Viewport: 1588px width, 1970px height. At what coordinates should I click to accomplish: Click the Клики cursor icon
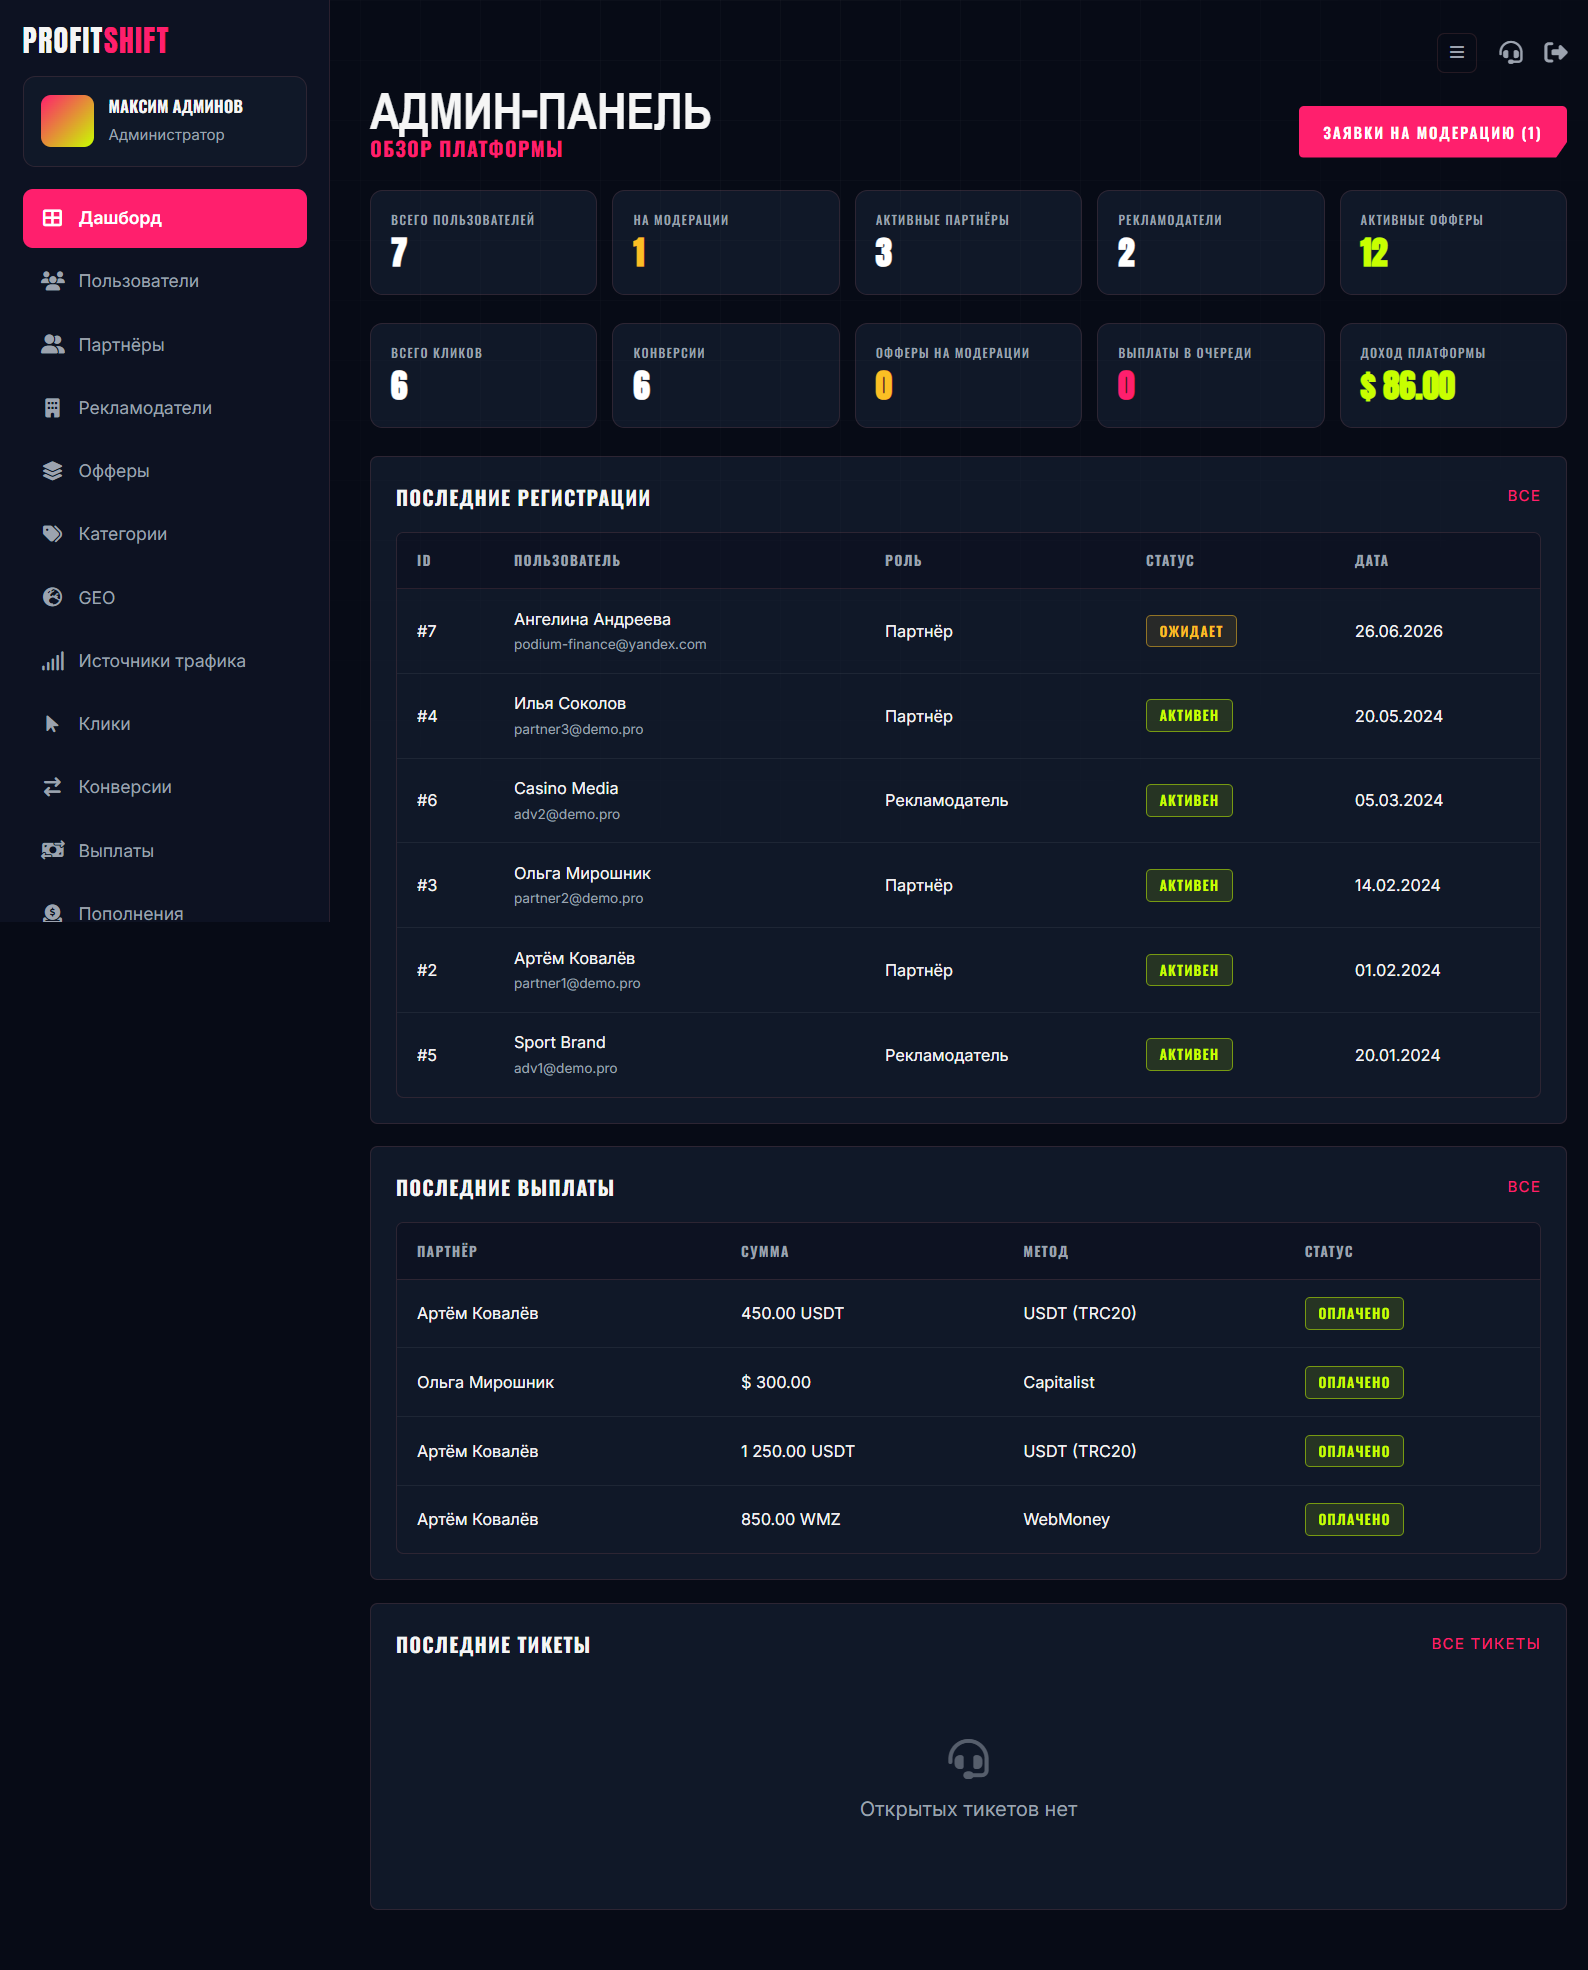pyautogui.click(x=53, y=724)
